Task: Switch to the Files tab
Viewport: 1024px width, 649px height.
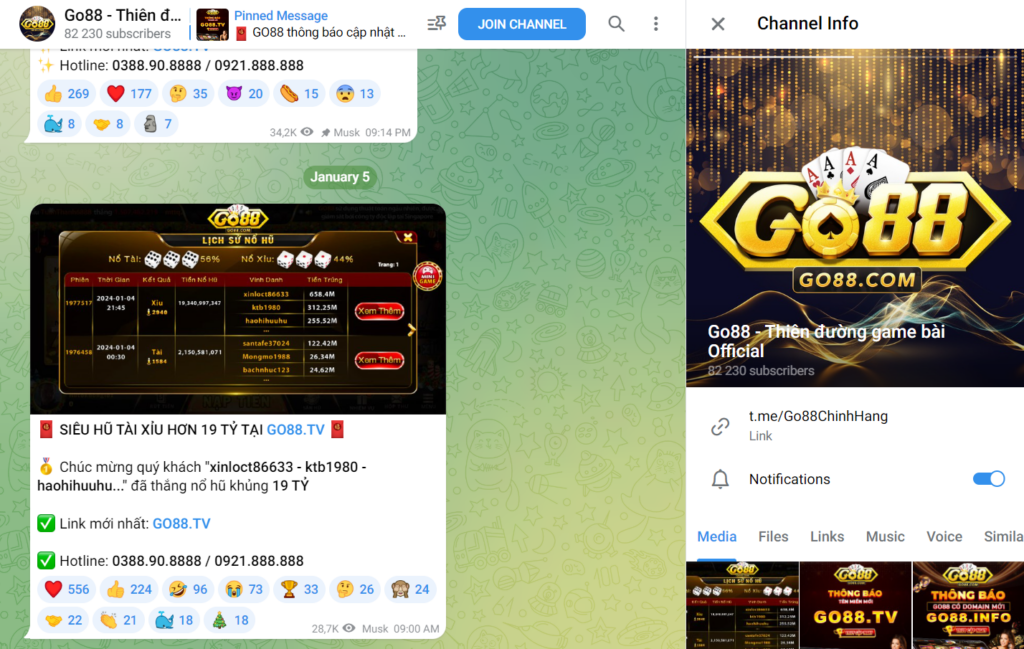Action: coord(773,536)
